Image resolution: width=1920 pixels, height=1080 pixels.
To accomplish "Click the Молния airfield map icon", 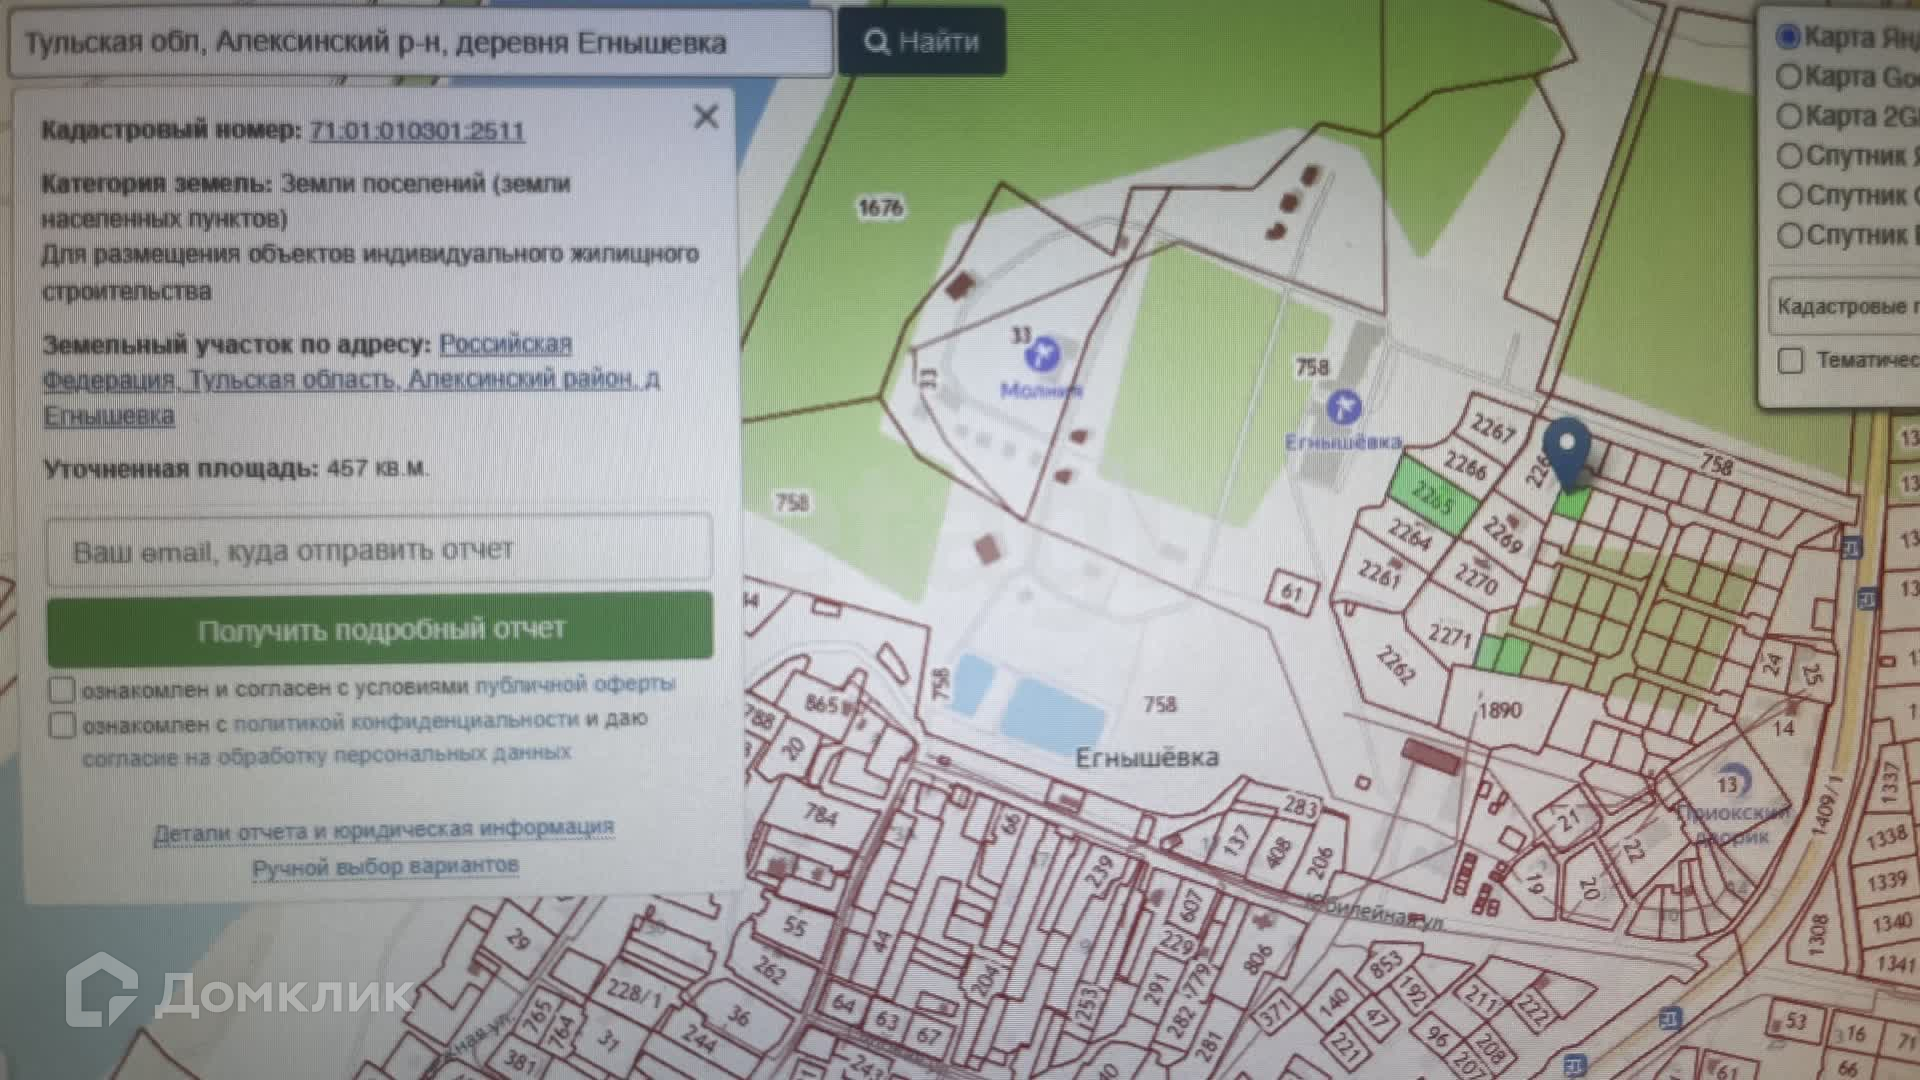I will [1043, 354].
